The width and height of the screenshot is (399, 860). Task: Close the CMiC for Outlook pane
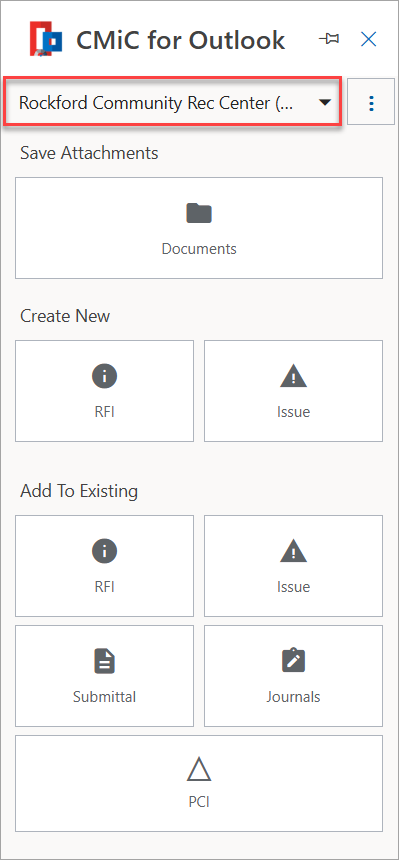[x=368, y=39]
